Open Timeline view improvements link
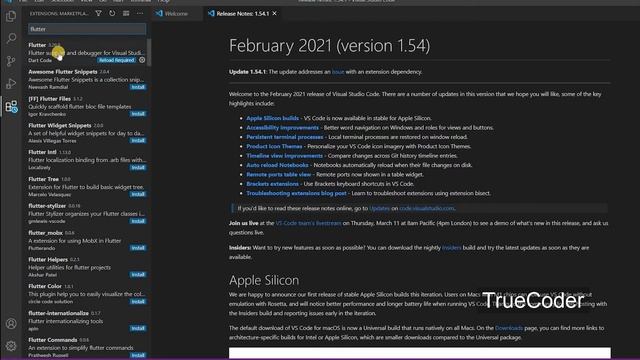 284,156
